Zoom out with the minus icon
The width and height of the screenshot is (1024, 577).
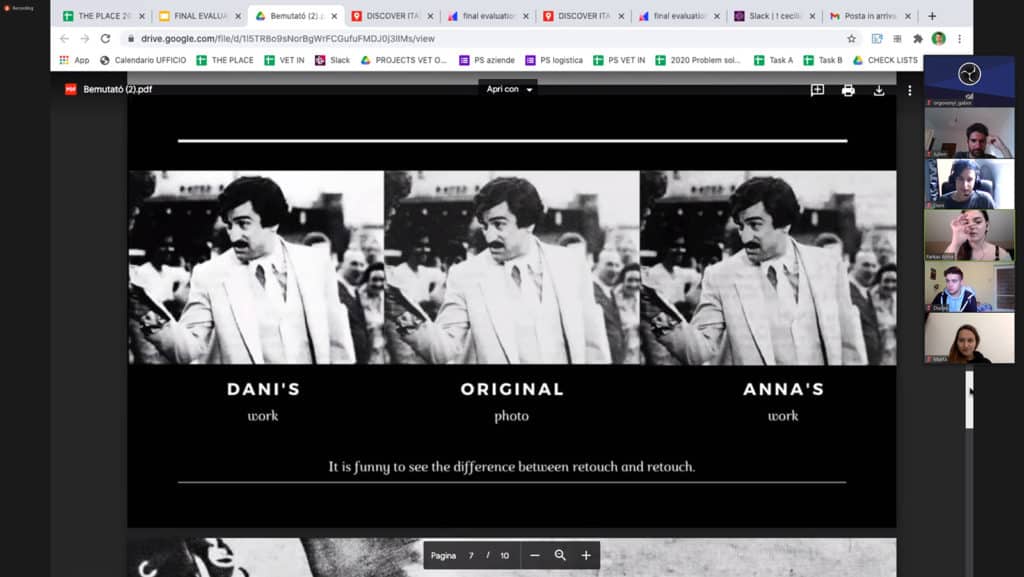click(535, 555)
